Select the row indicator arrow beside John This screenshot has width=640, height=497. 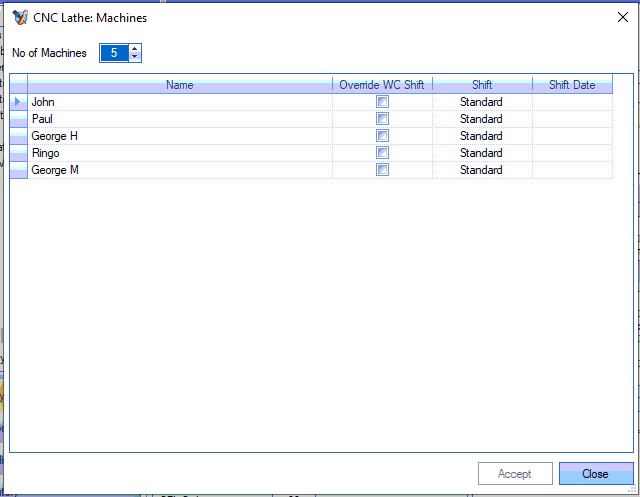pos(18,102)
